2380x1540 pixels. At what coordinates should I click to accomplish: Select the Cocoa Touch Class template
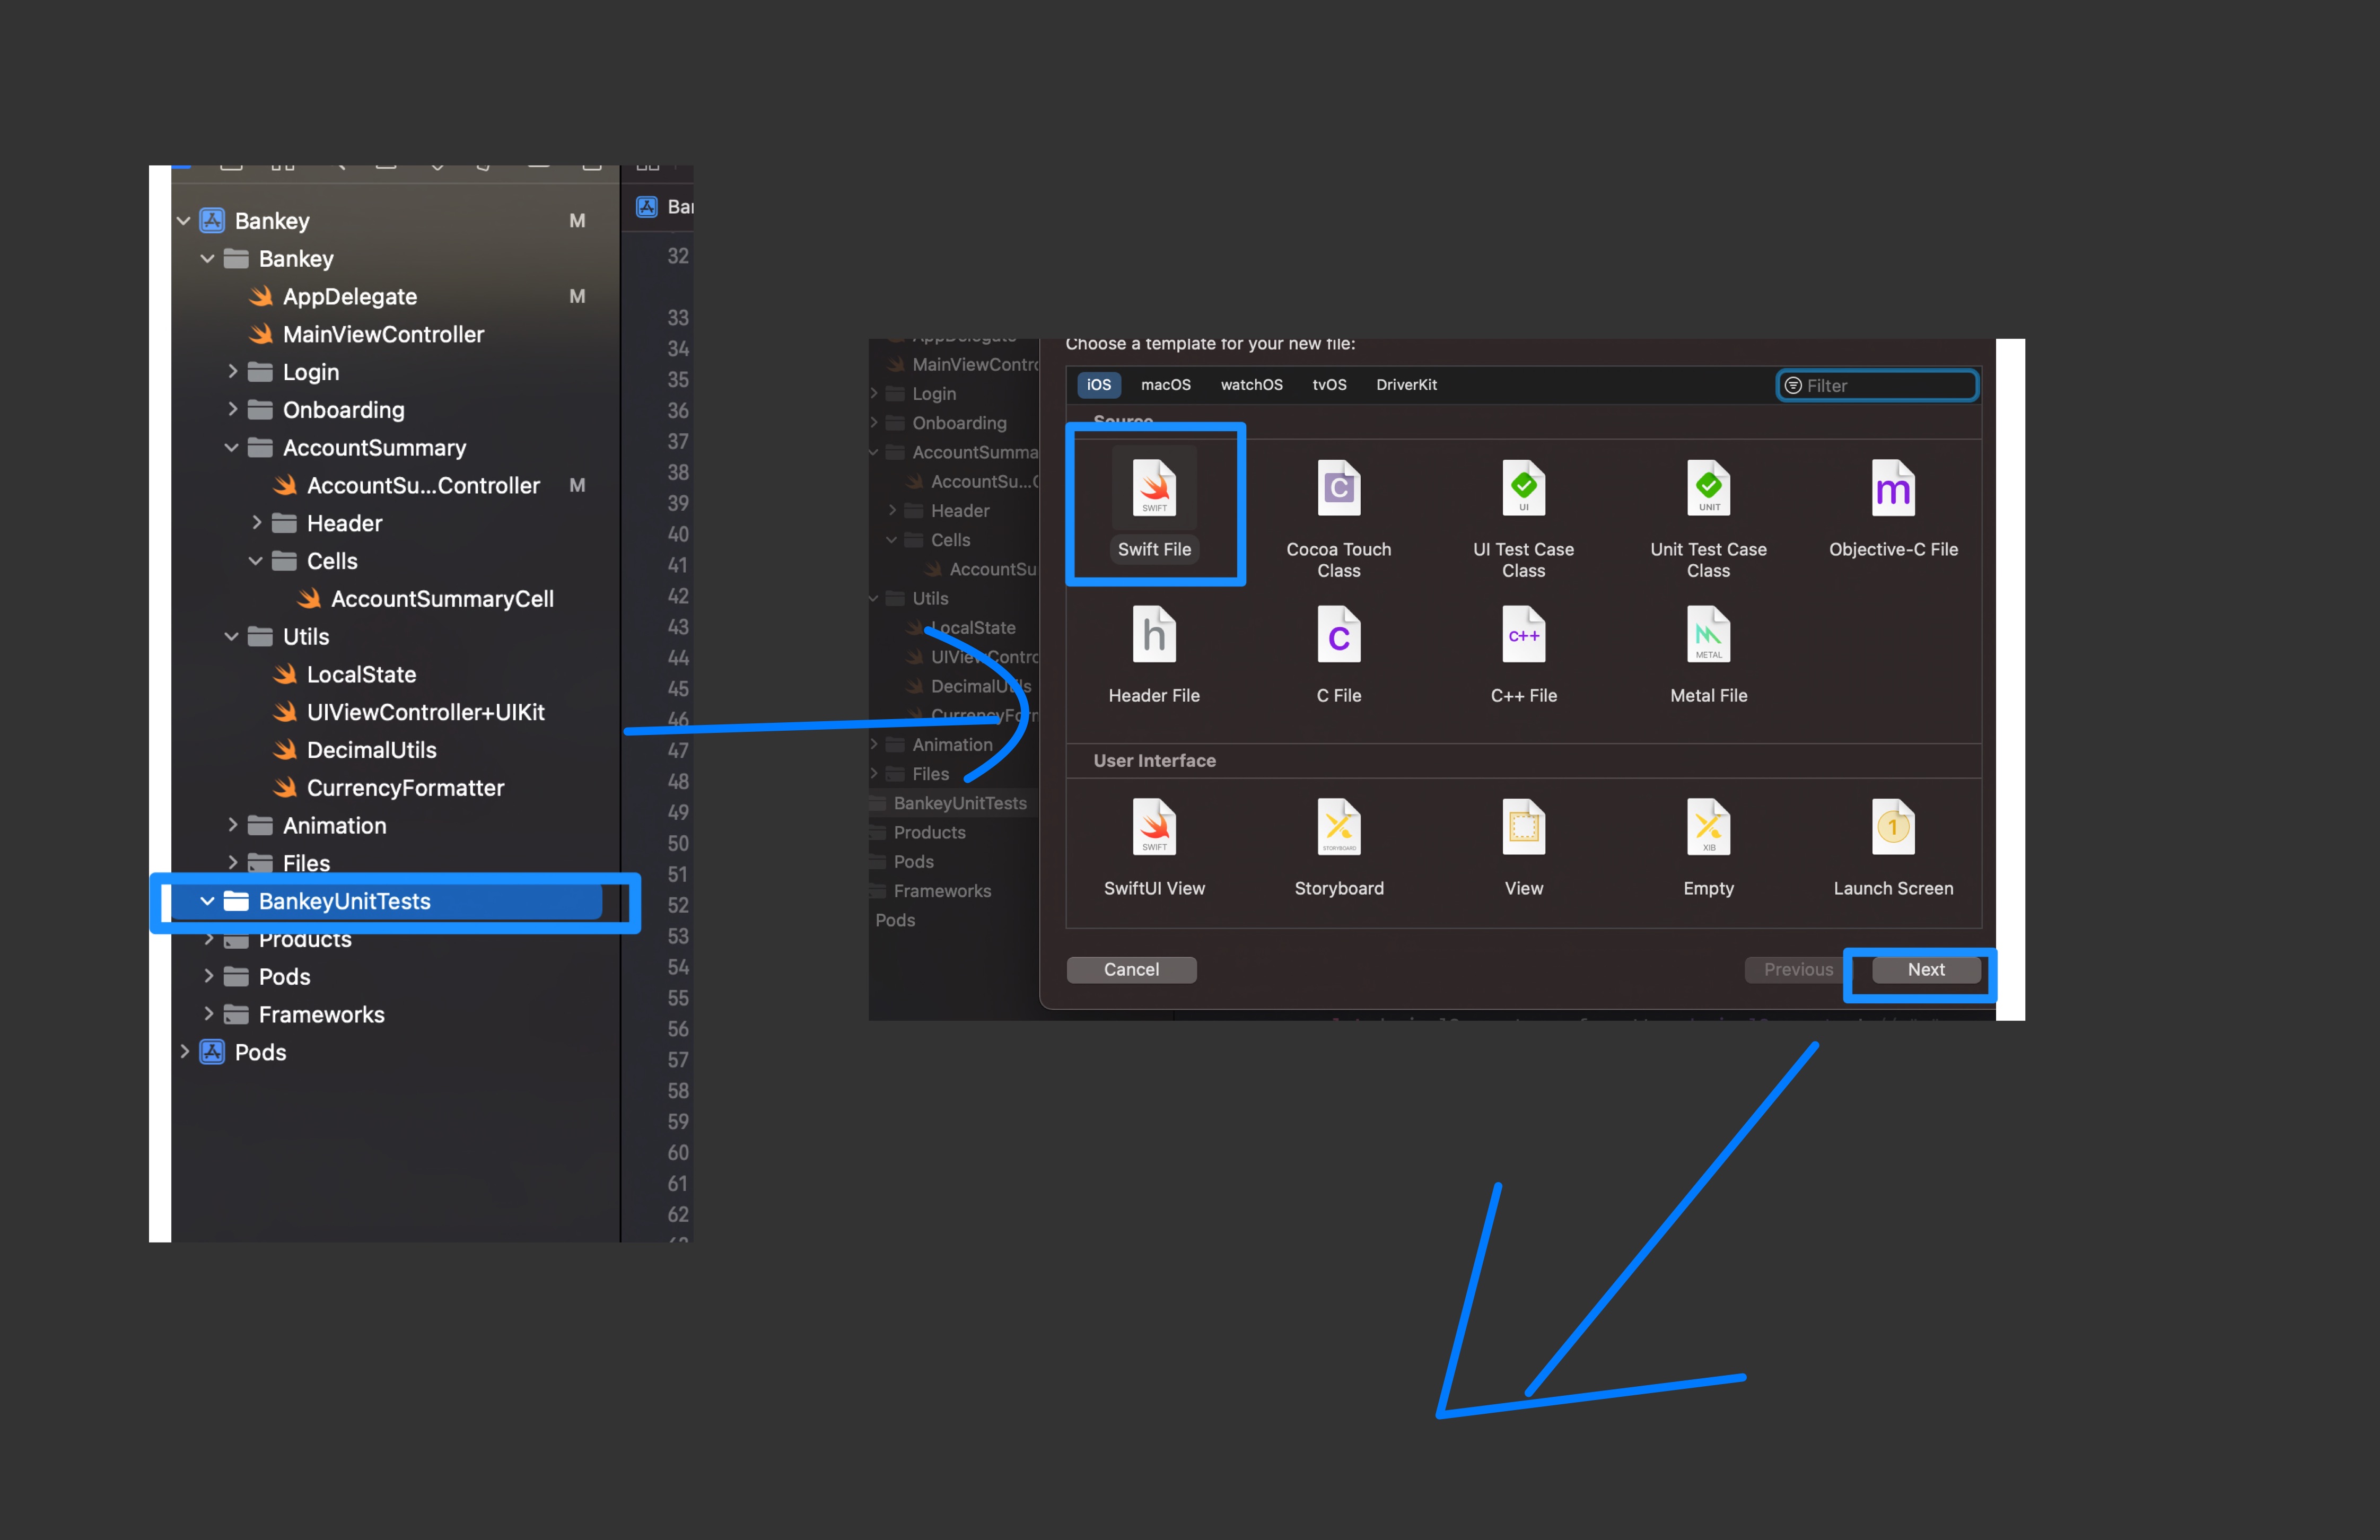pyautogui.click(x=1339, y=517)
